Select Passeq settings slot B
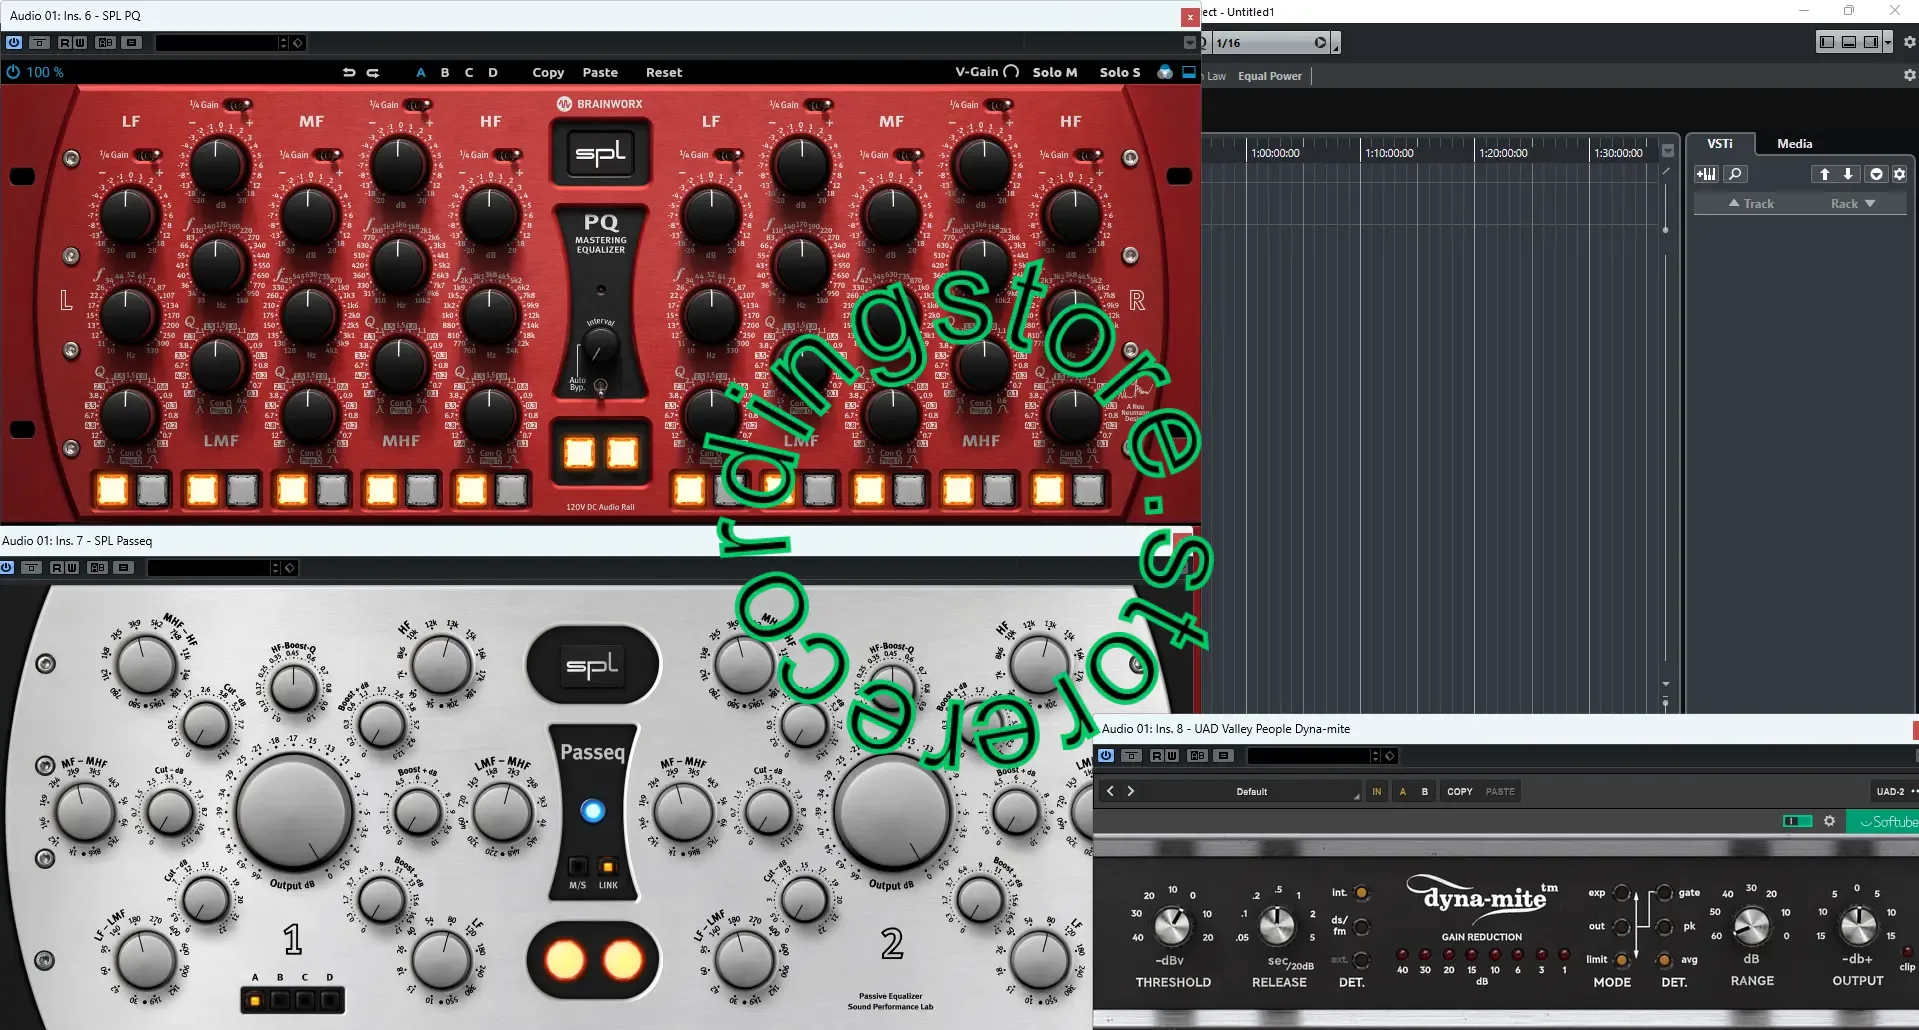This screenshot has width=1919, height=1030. coord(280,999)
